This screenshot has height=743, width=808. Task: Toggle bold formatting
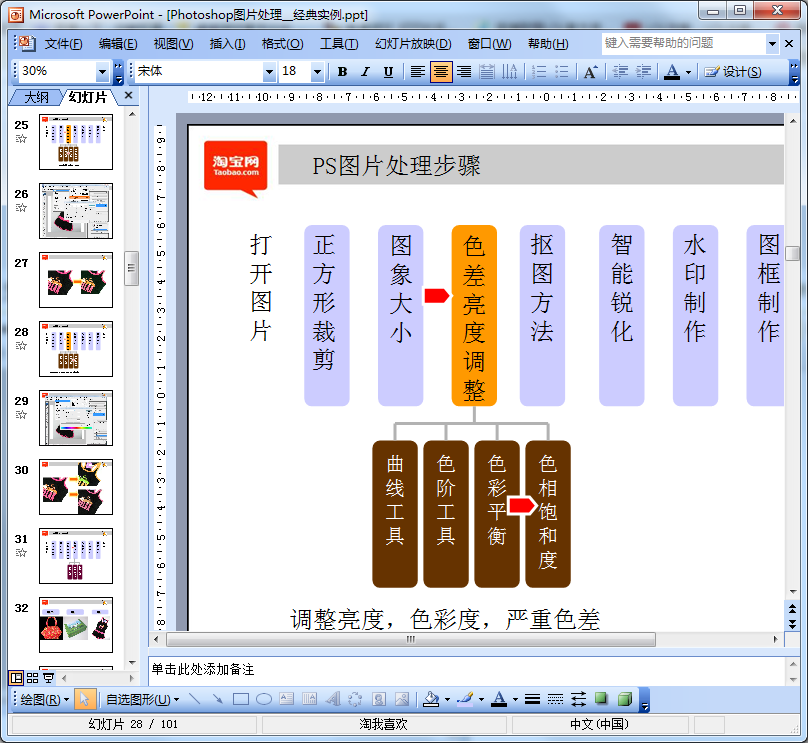[x=342, y=72]
